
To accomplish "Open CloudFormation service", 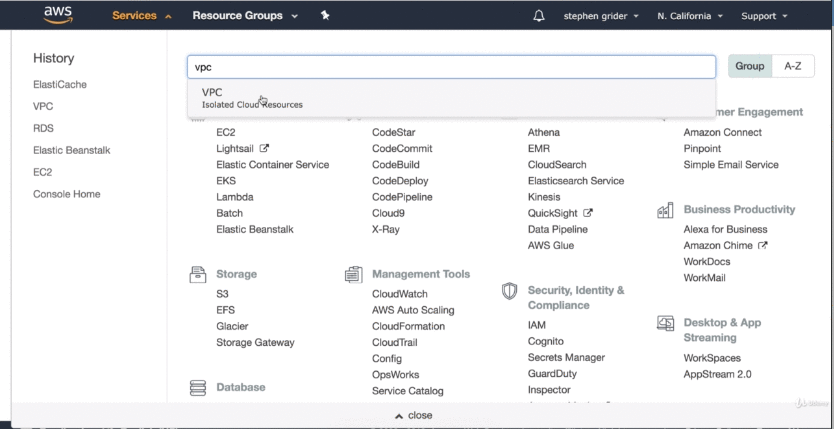I will click(x=408, y=326).
